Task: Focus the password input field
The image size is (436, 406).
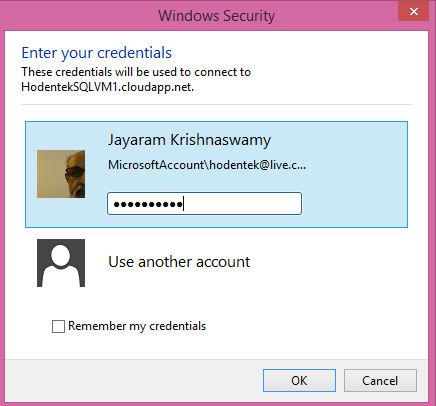Action: click(x=204, y=203)
